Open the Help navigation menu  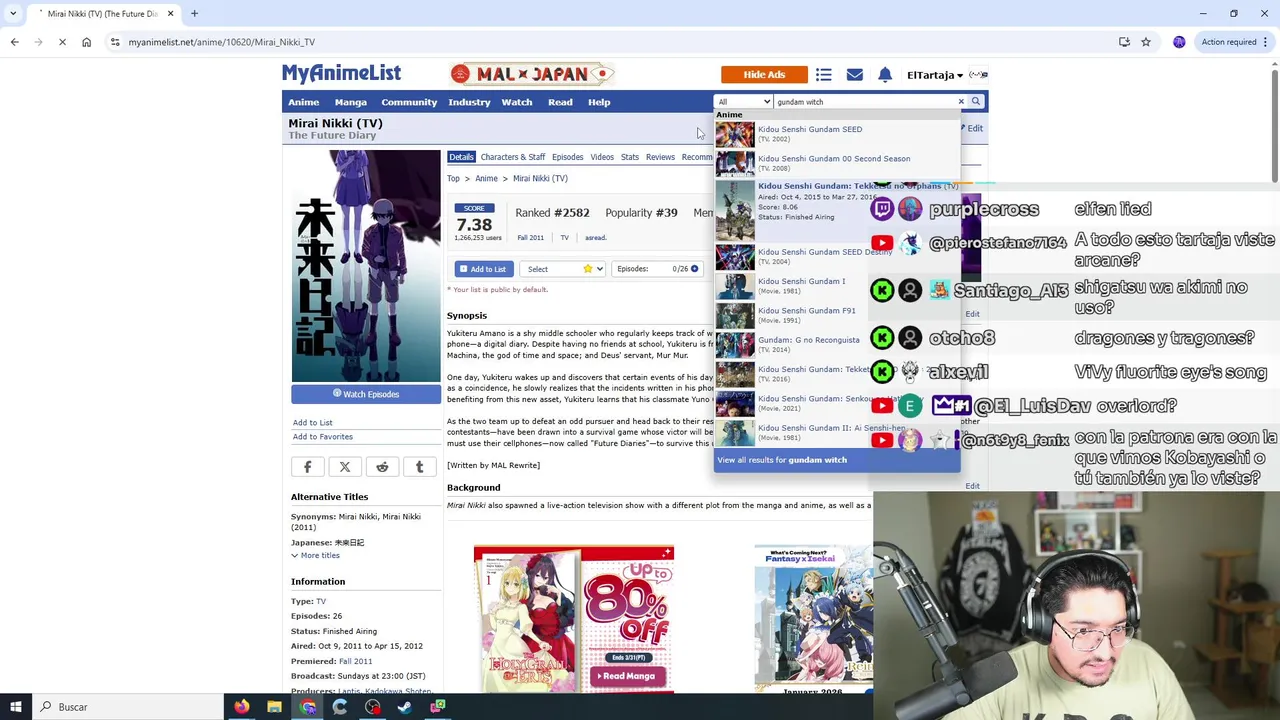pyautogui.click(x=599, y=102)
